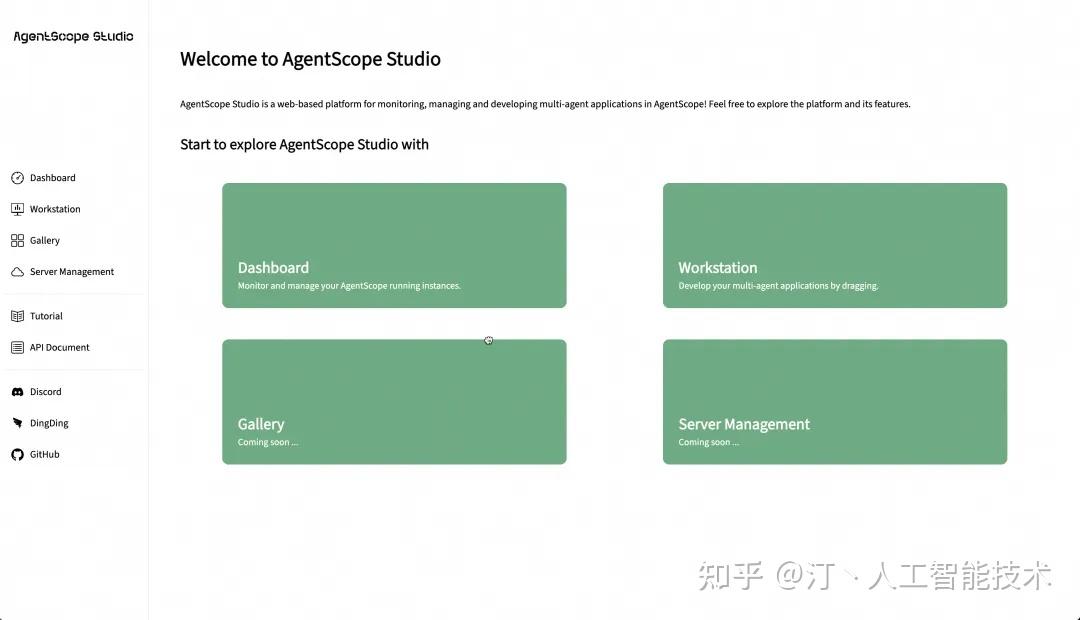
Task: Select Workstation from the sidebar menu
Action: pos(53,208)
